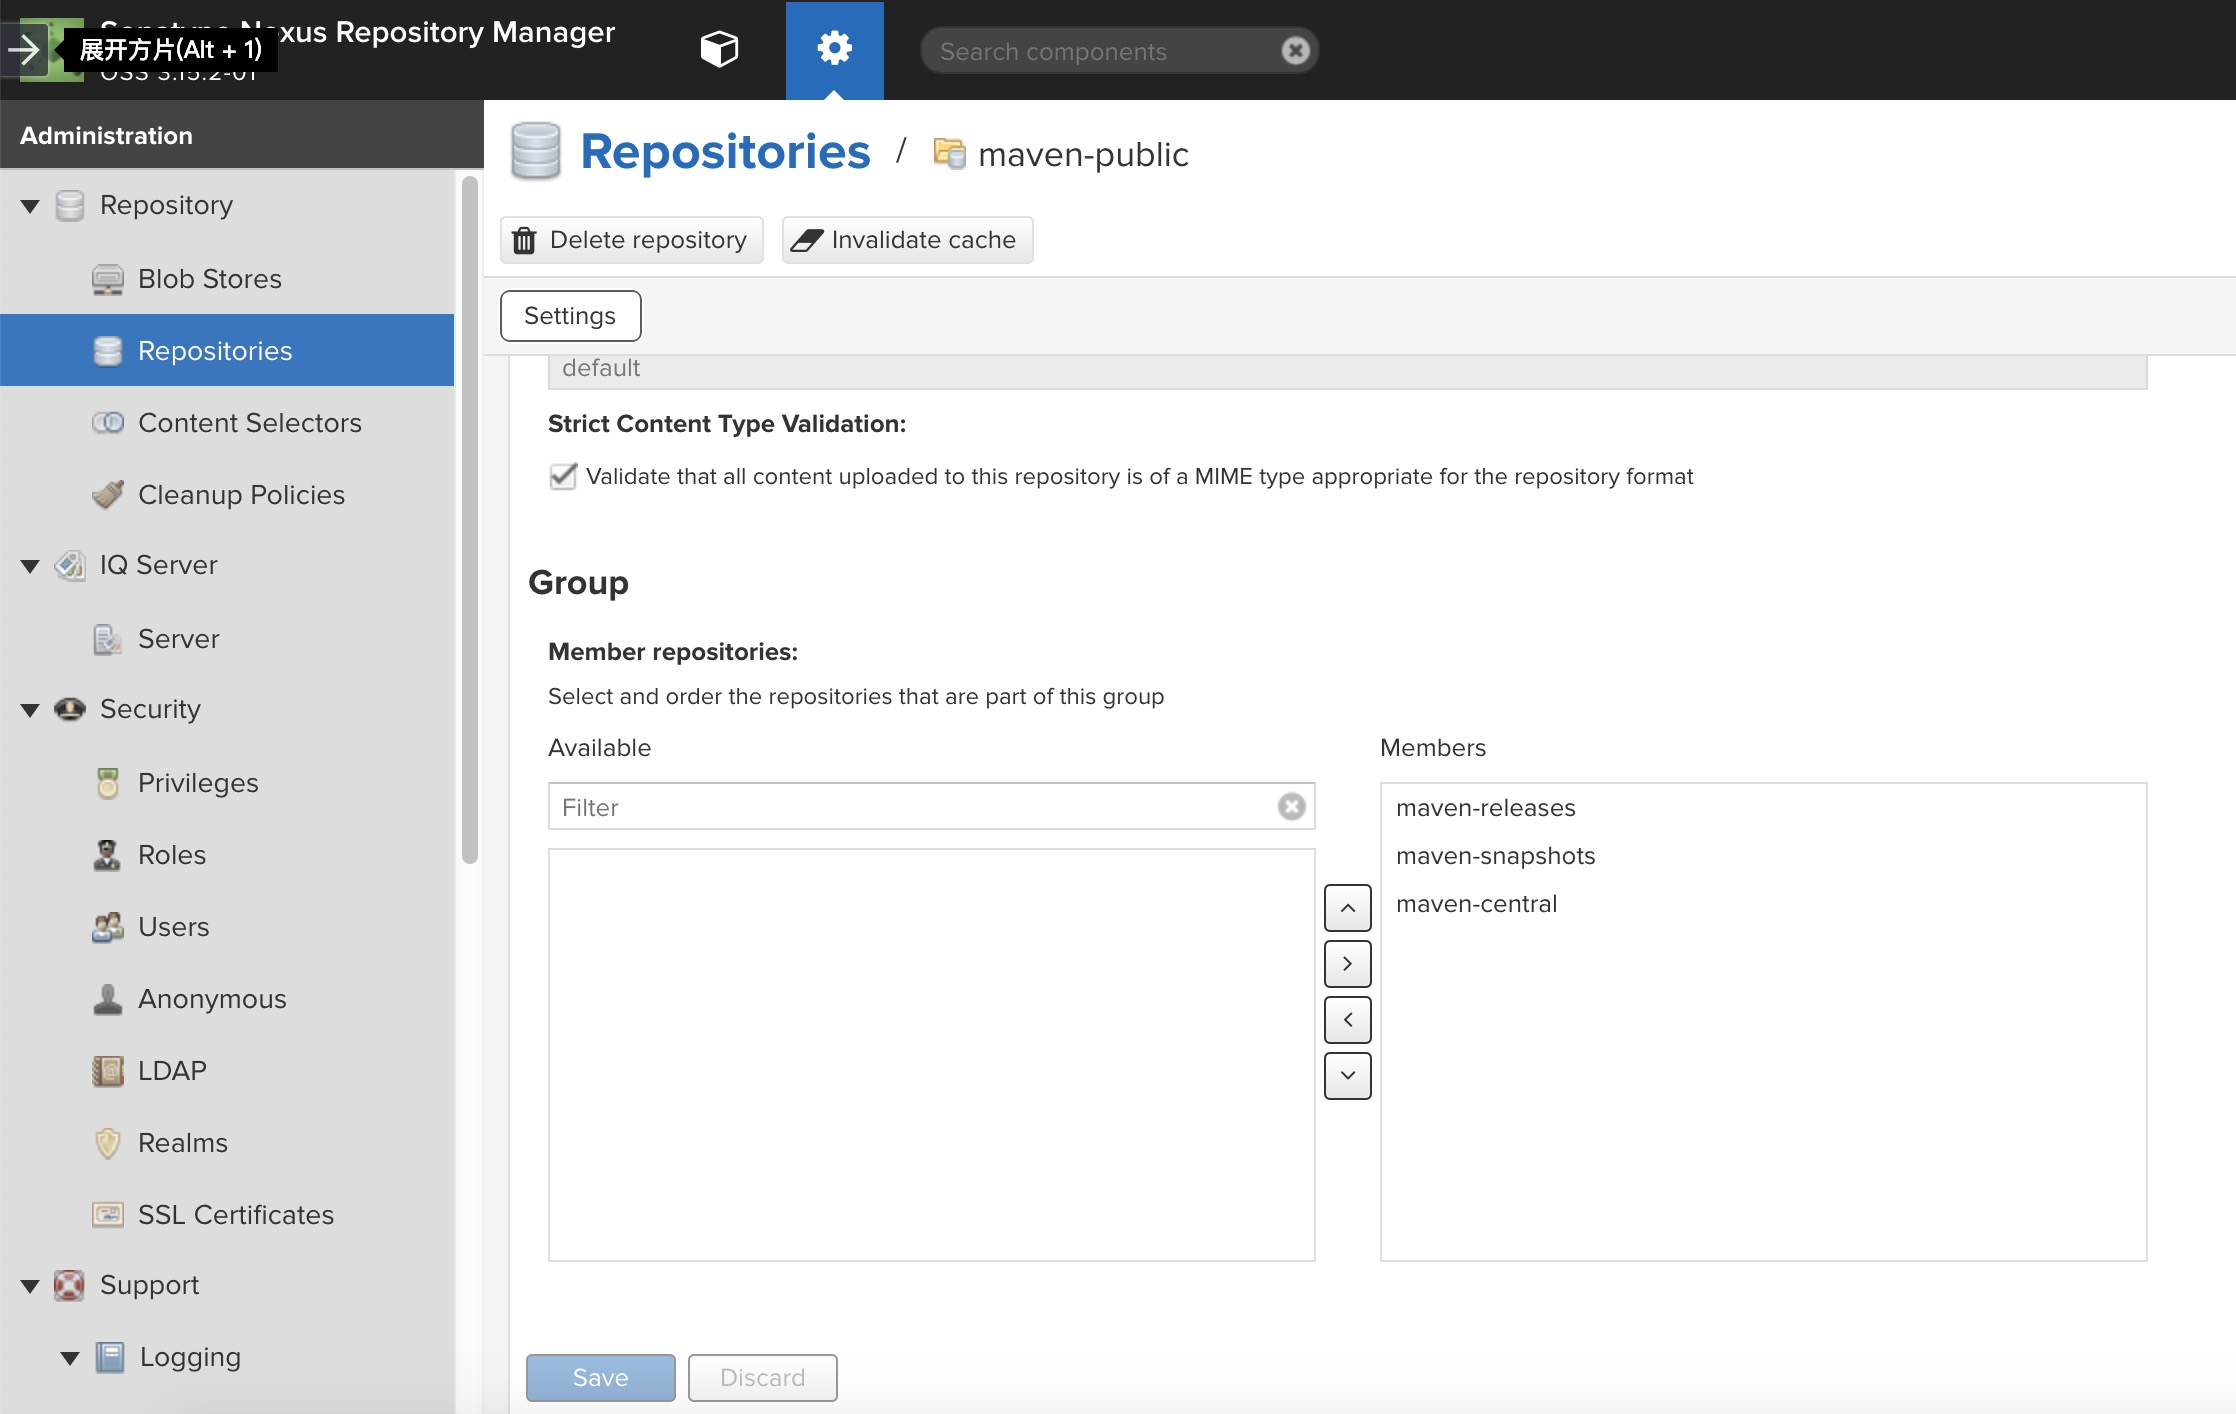Select maven-snapshots in Members list
This screenshot has width=2236, height=1414.
[x=1495, y=856]
